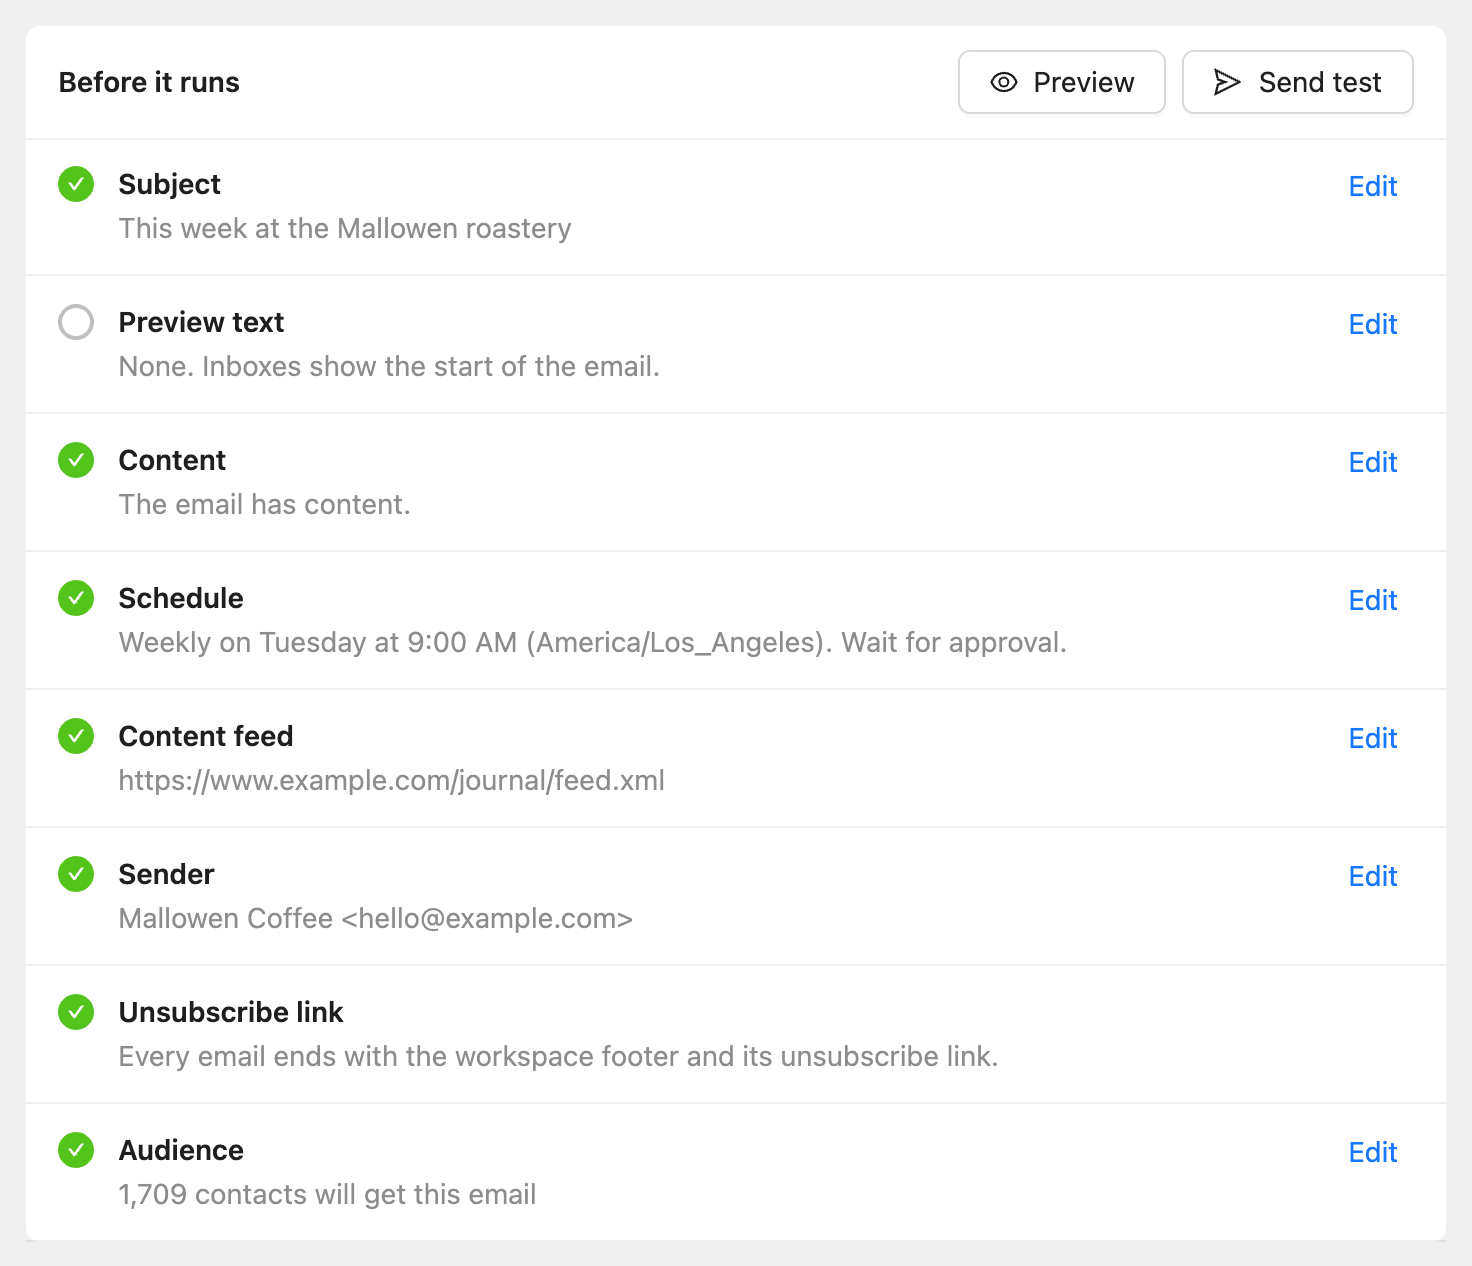Click the feed URL https://www.example.com/journal/feed.xml
Screen dimensions: 1472x1266
(x=392, y=781)
